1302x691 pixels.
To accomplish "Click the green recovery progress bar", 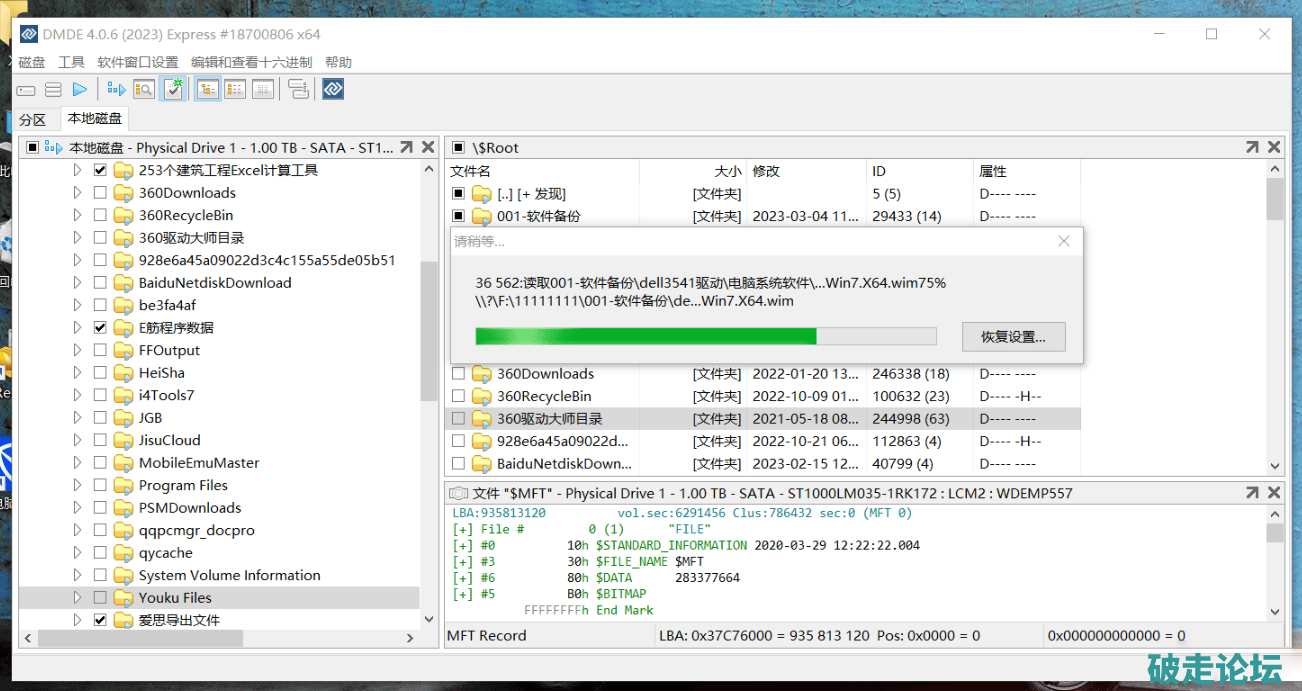I will tap(646, 336).
